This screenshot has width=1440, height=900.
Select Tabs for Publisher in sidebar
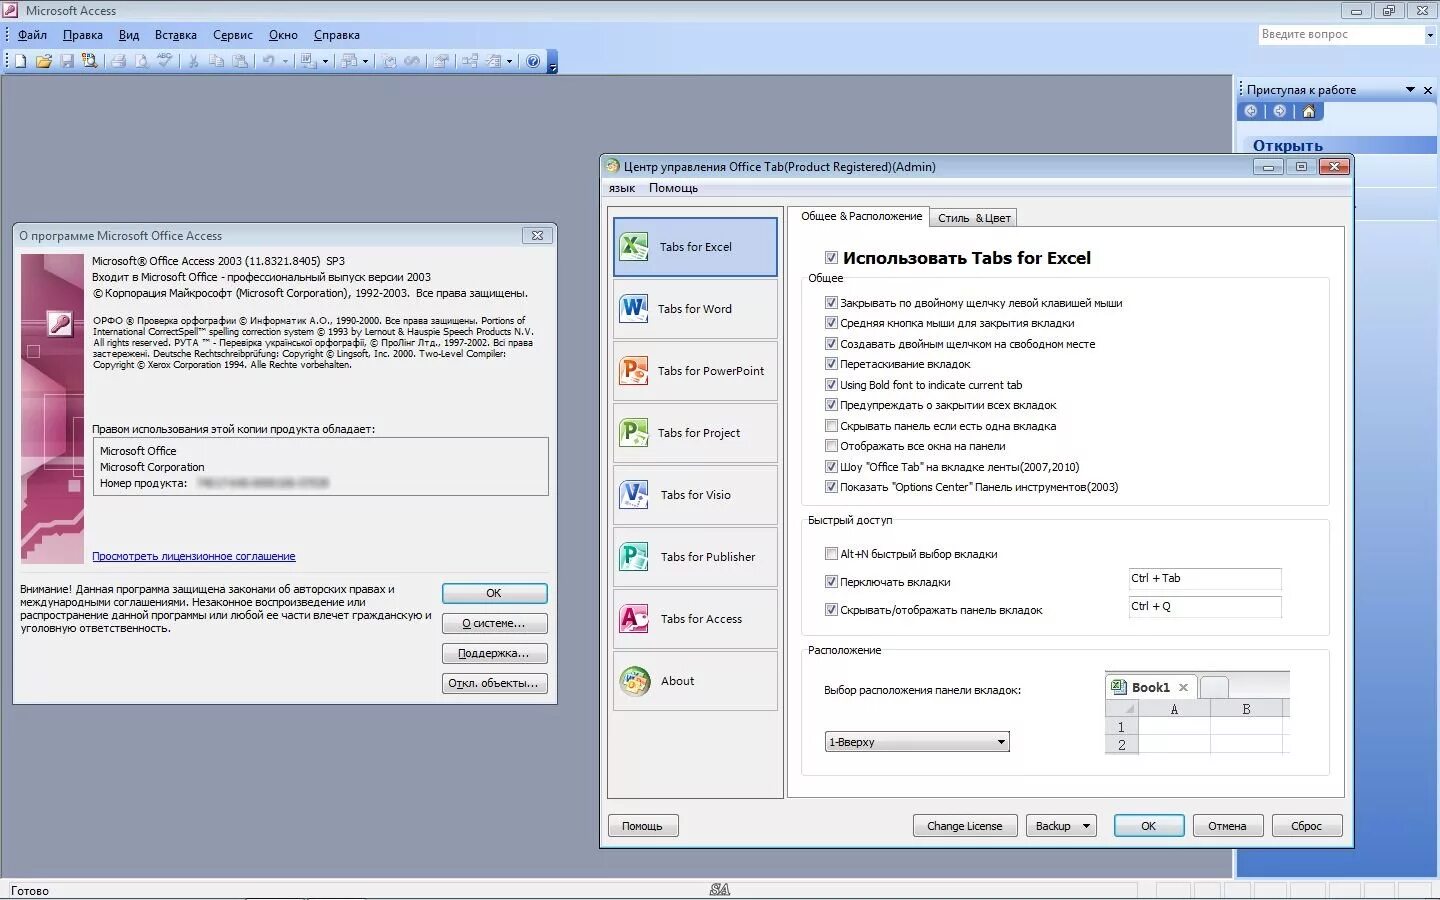click(695, 557)
